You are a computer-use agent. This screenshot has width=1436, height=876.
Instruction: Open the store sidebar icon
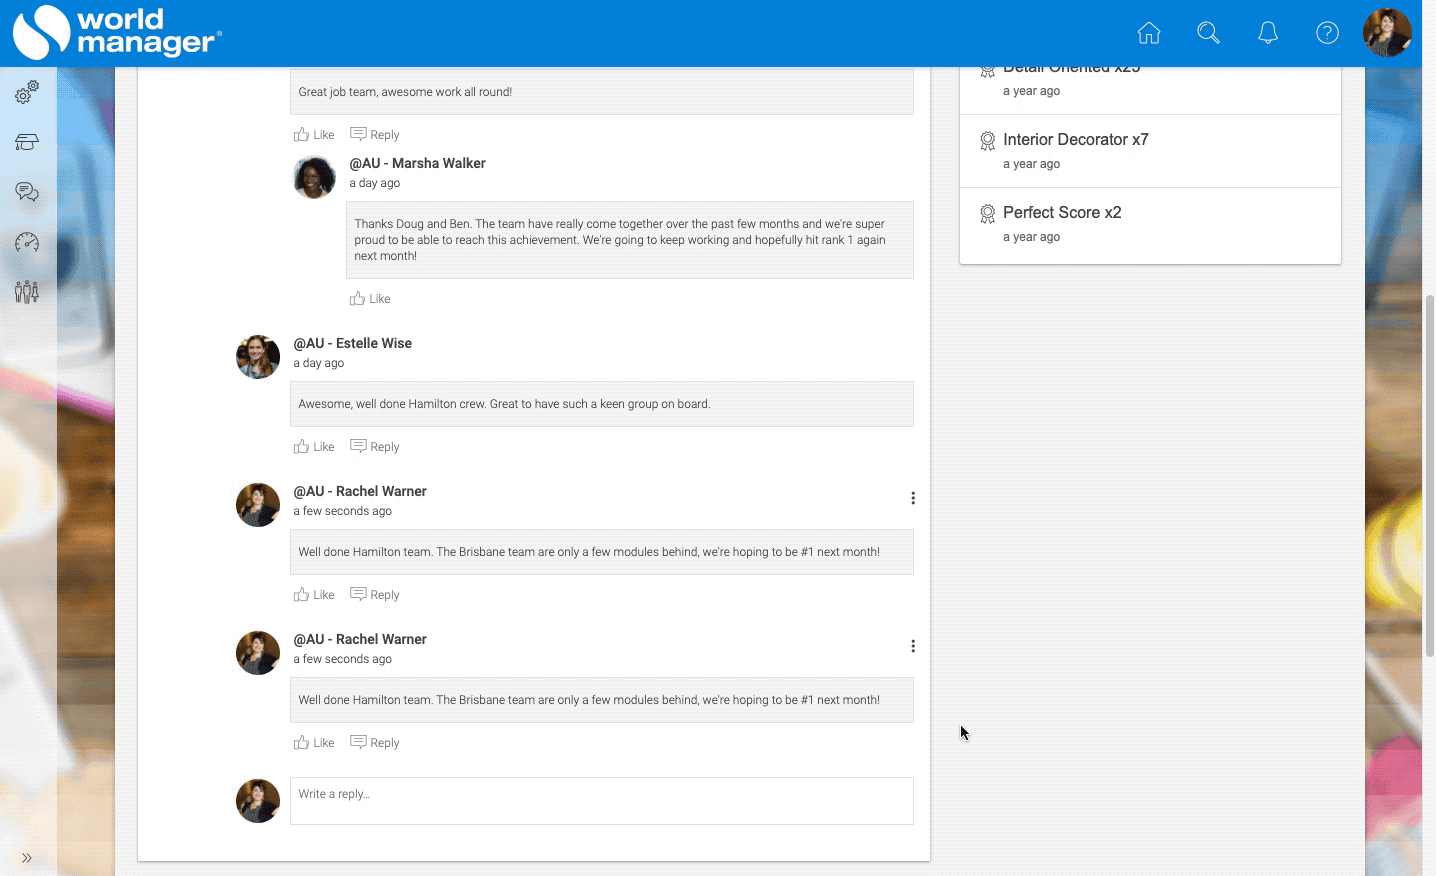point(27,142)
